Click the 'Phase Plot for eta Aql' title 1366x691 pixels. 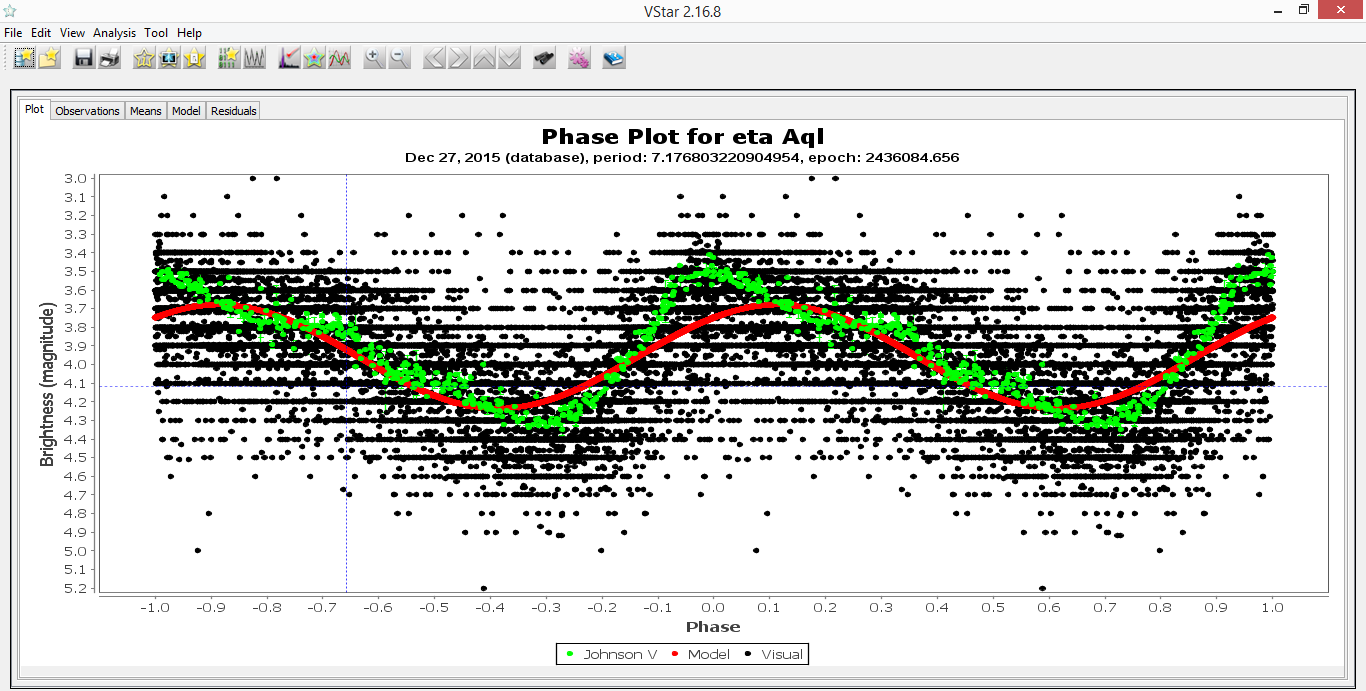(x=683, y=136)
